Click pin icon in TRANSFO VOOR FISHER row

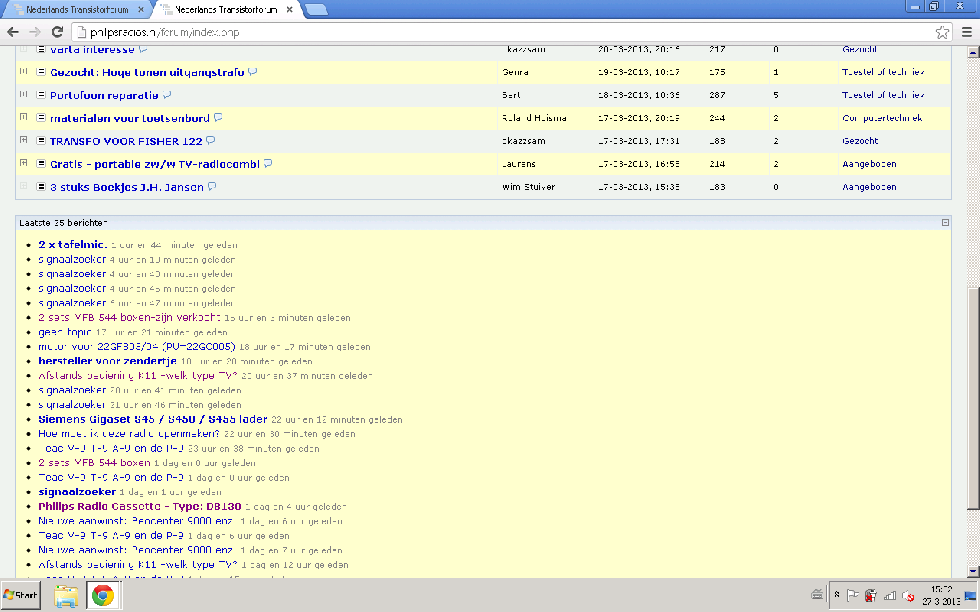[24, 140]
